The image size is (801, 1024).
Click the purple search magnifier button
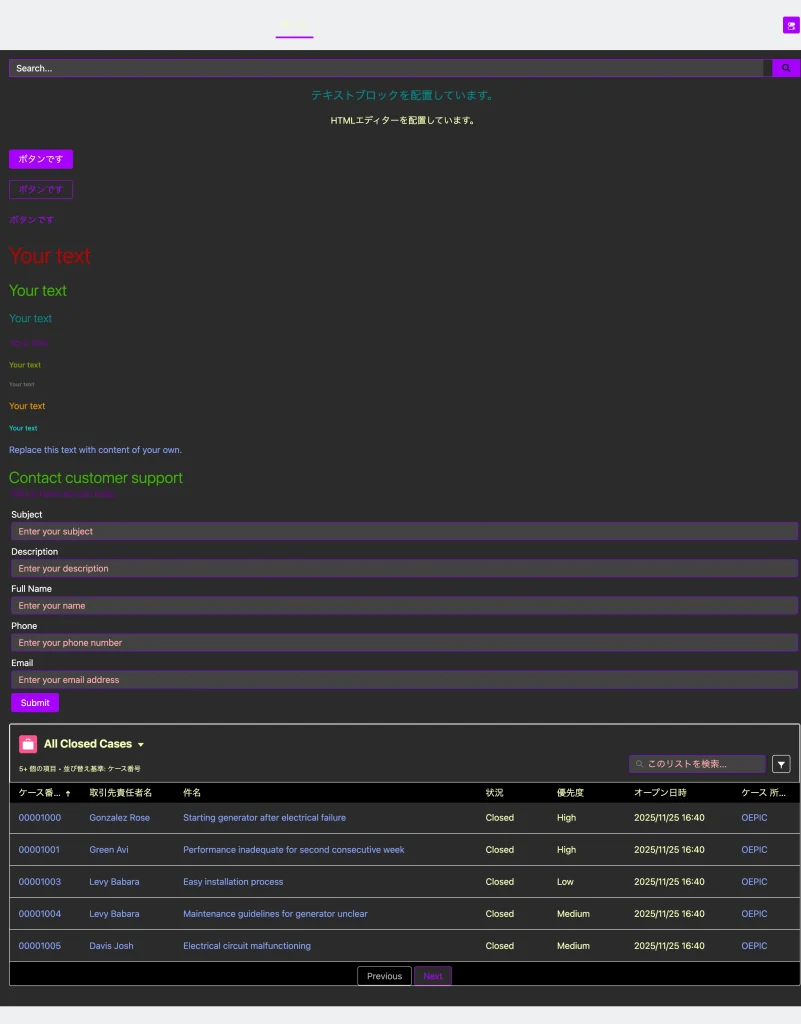(786, 68)
